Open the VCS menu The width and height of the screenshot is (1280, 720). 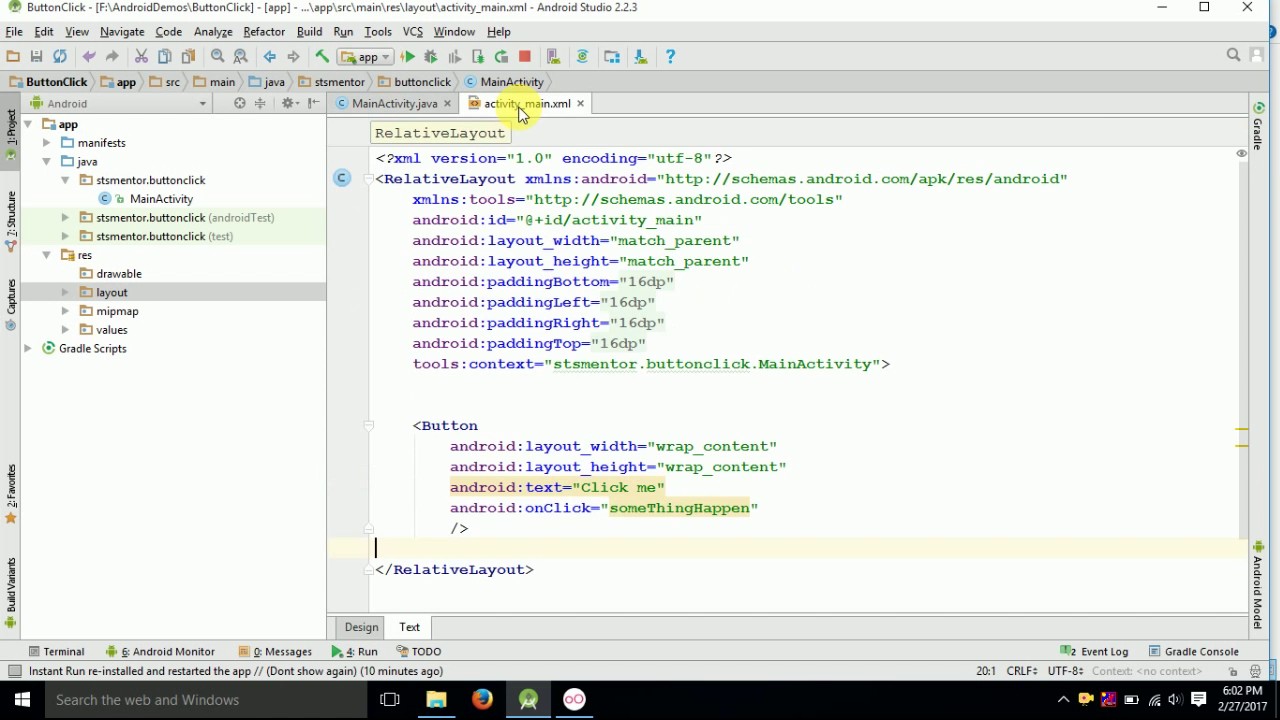[413, 32]
